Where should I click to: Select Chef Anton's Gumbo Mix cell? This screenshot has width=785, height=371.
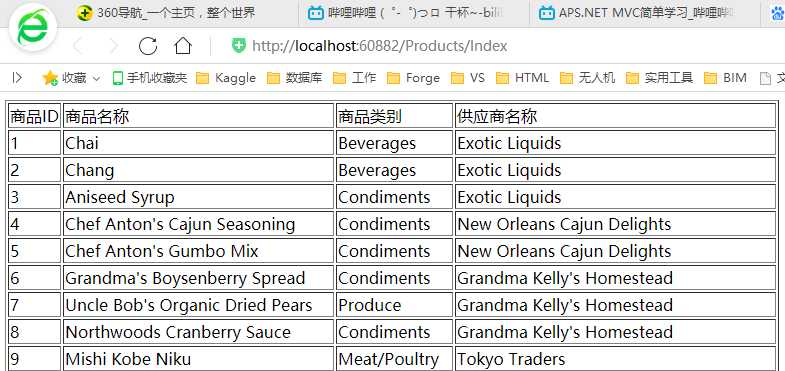click(x=198, y=251)
